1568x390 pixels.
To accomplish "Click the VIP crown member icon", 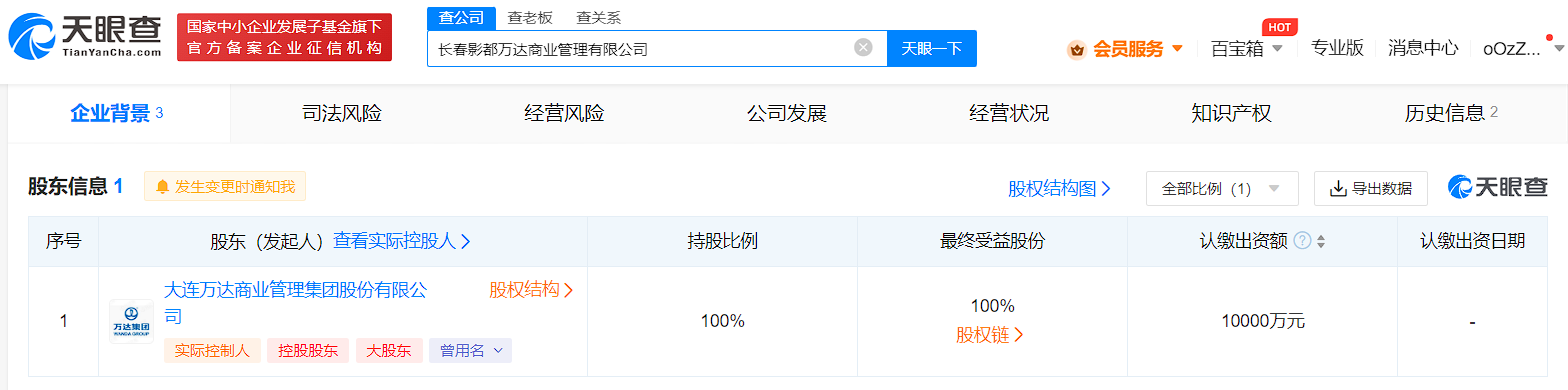I will coord(1076,49).
